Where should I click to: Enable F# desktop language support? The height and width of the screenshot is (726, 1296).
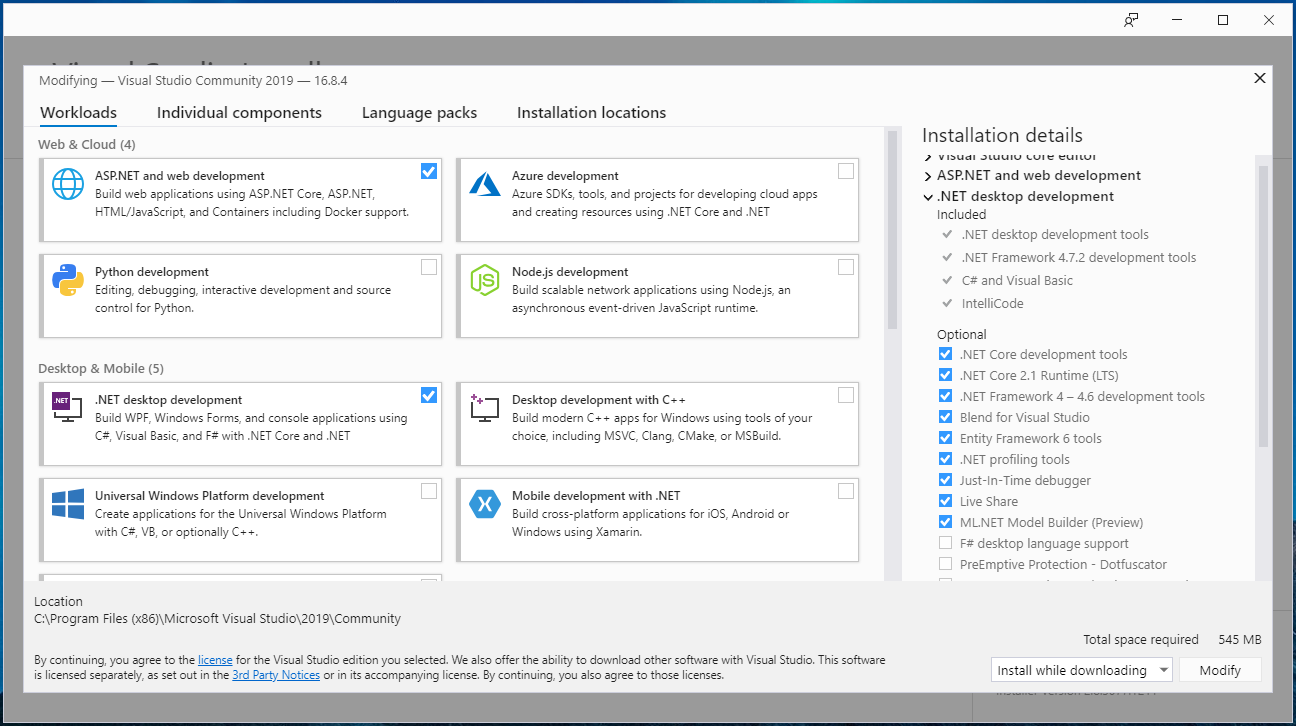pyautogui.click(x=945, y=543)
